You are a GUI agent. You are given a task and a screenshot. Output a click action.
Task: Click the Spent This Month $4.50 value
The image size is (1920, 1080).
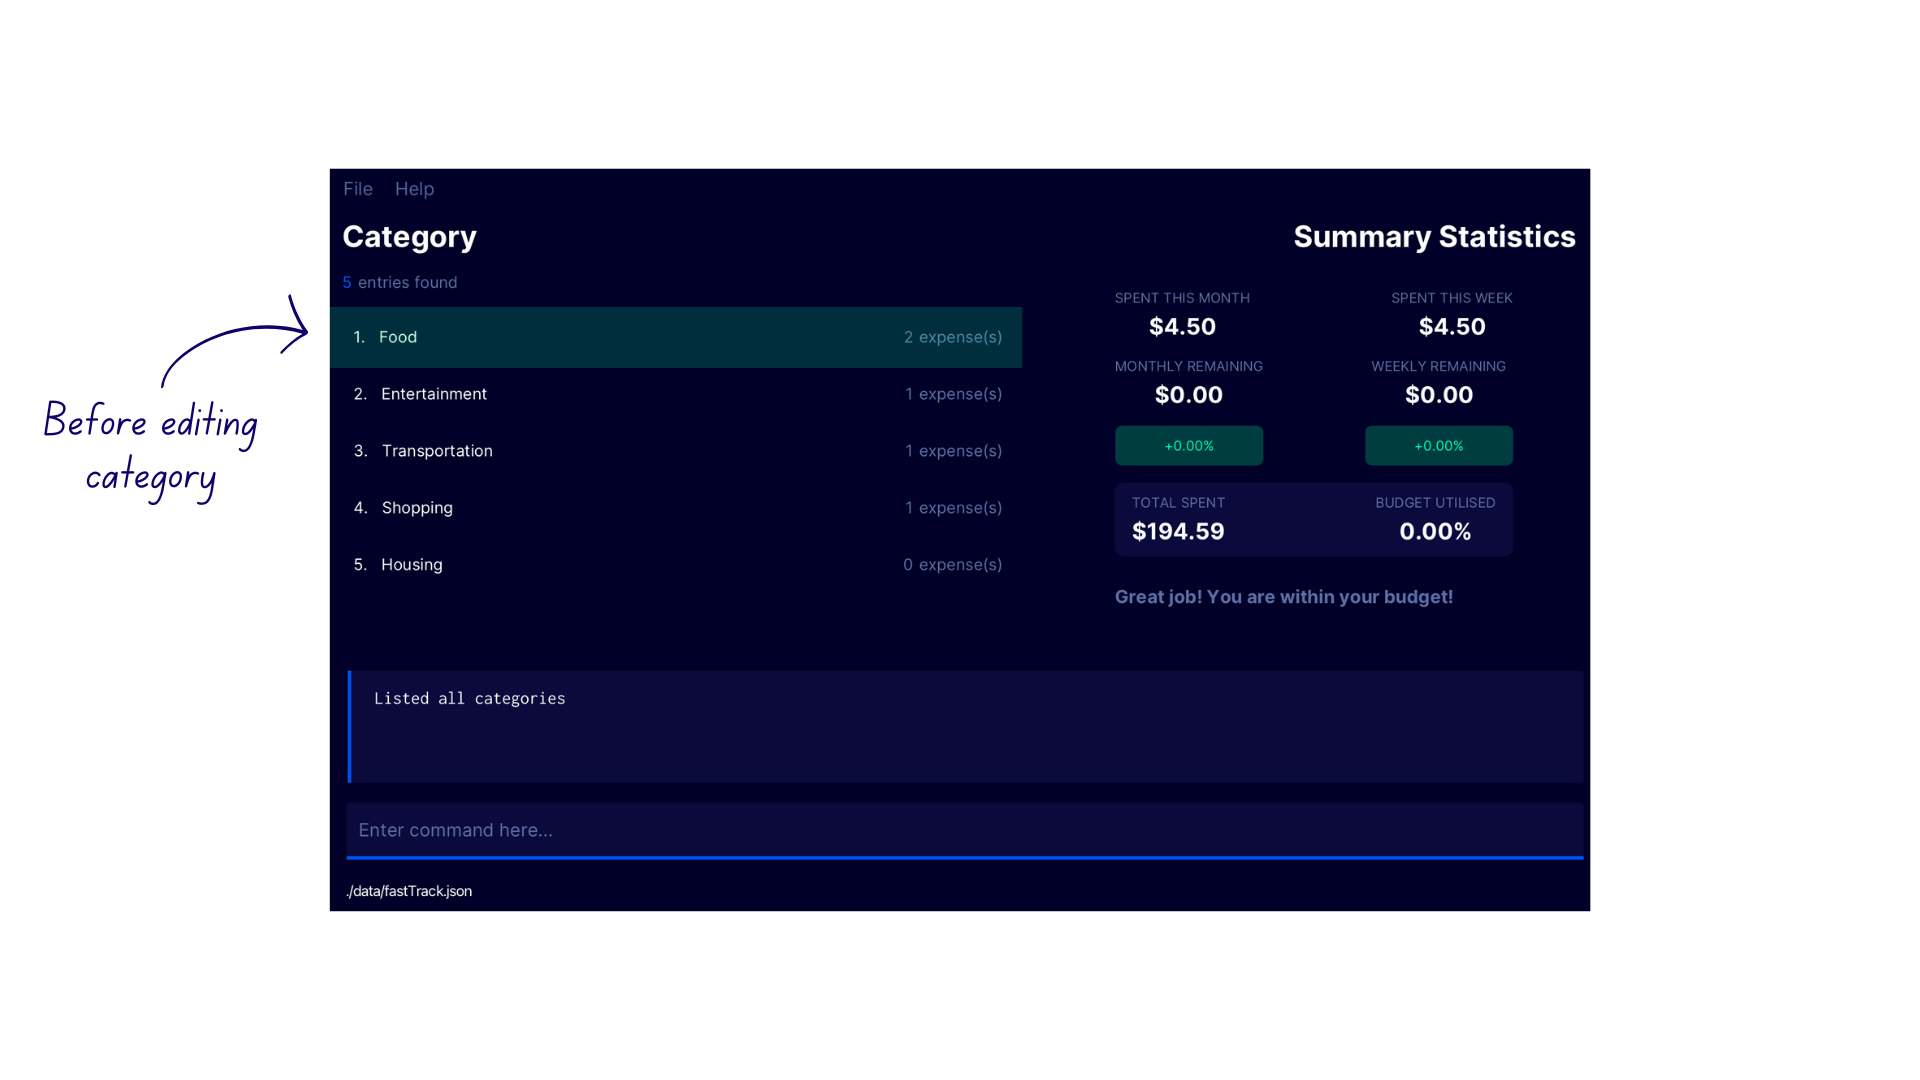1182,327
